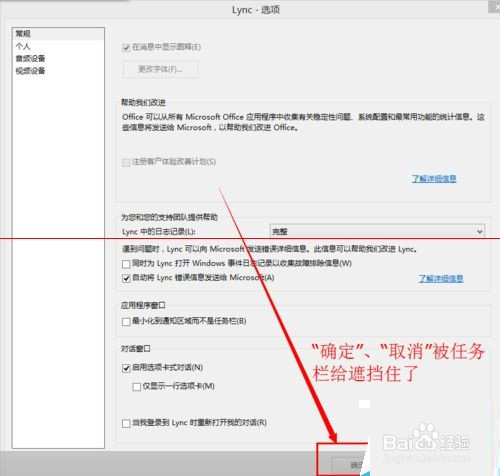Select 个人 category in left list

58,46
